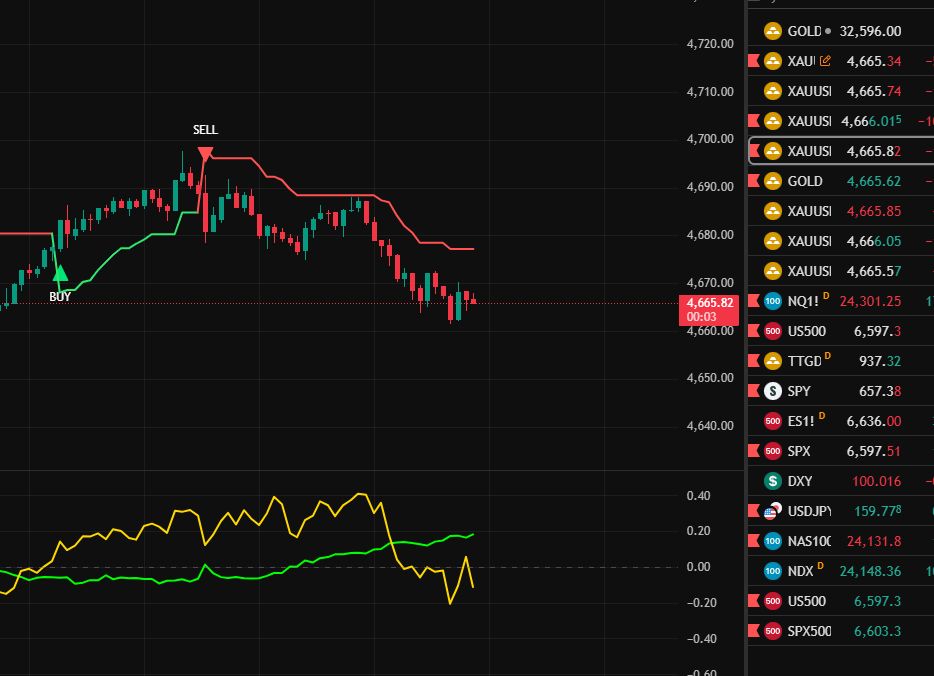This screenshot has height=676, width=934.
Task: Click the ES1! symbol logo
Action: tap(772, 421)
